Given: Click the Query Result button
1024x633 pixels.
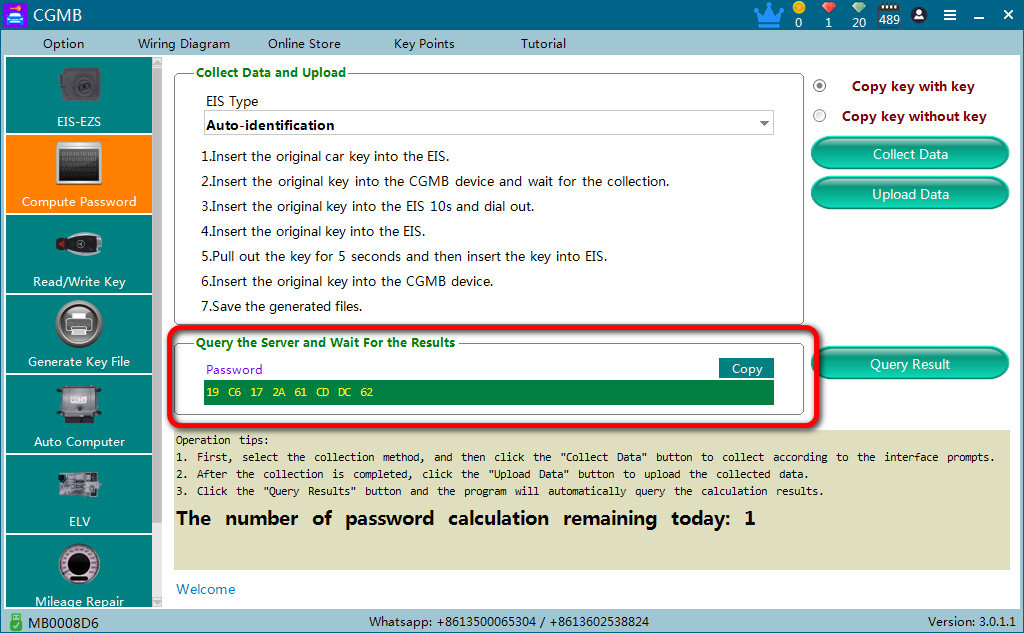Looking at the screenshot, I should (910, 364).
